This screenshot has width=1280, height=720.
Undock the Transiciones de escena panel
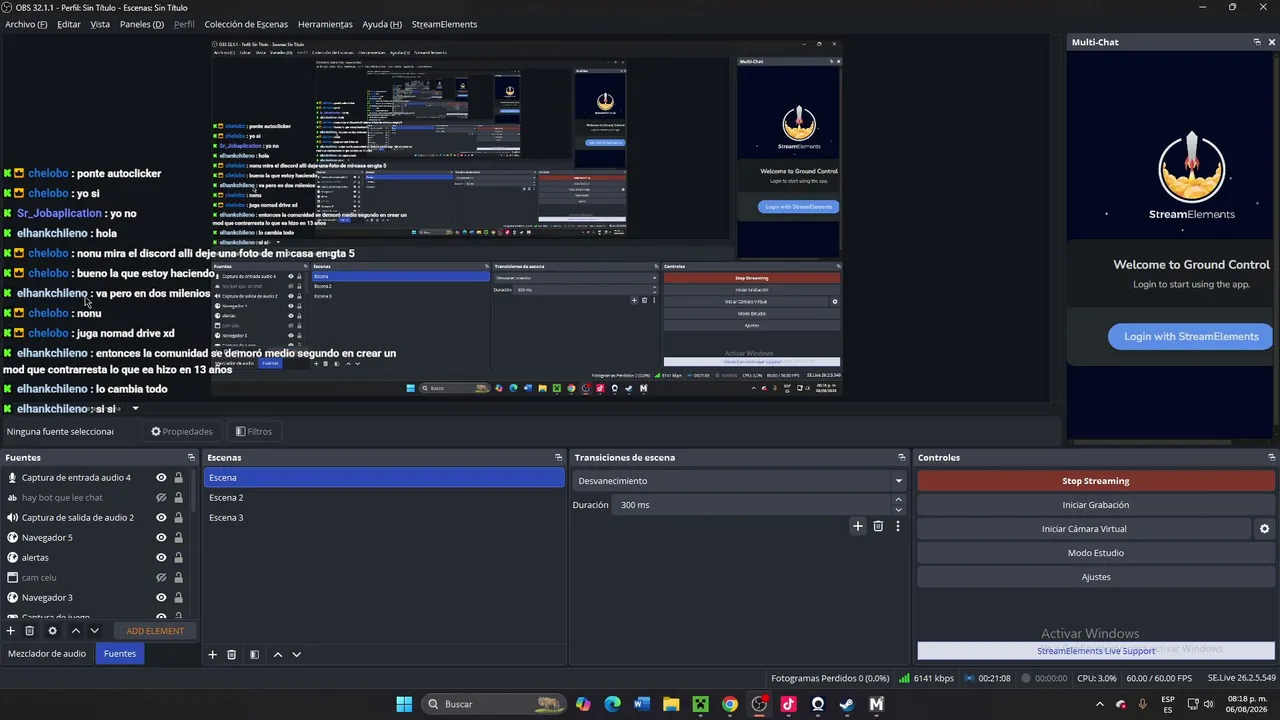tap(901, 458)
